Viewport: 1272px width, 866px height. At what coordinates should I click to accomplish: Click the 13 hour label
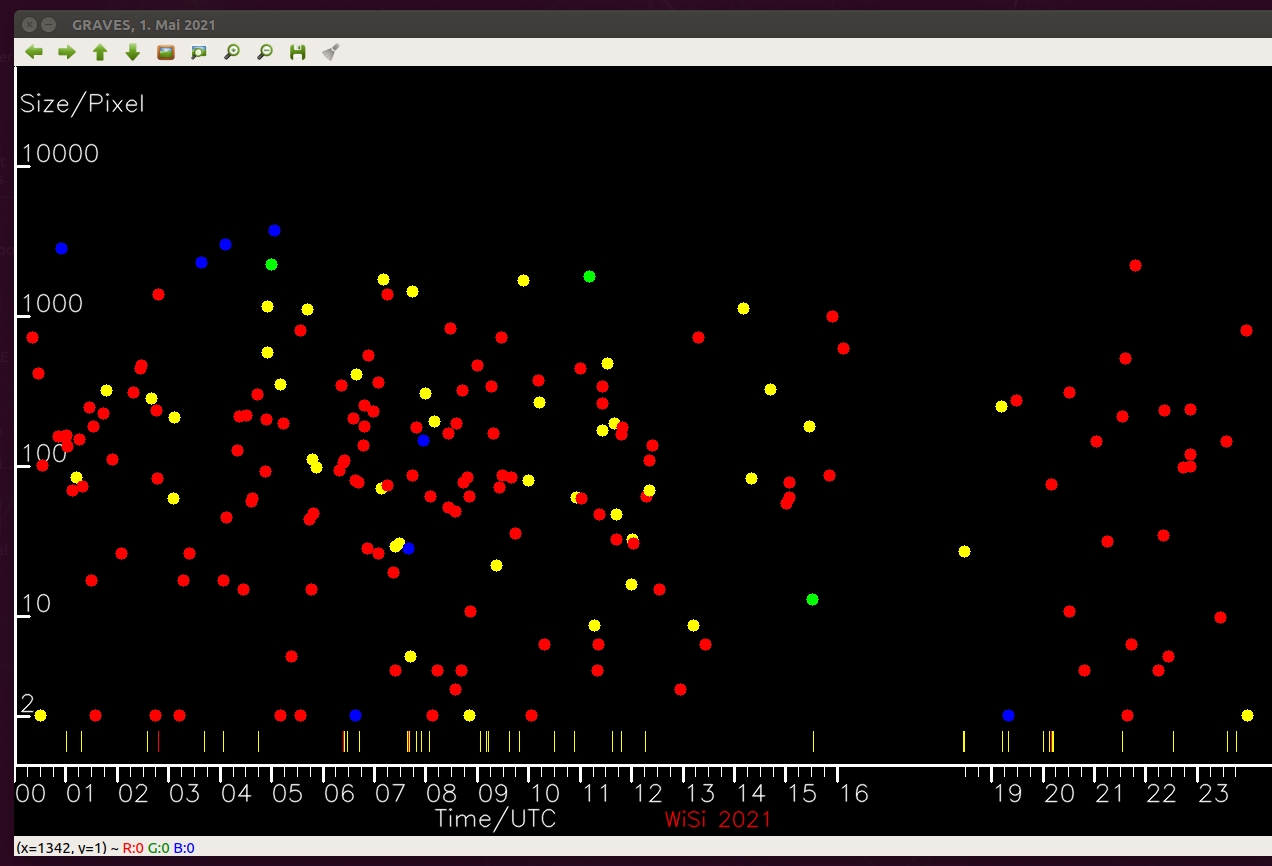click(699, 794)
